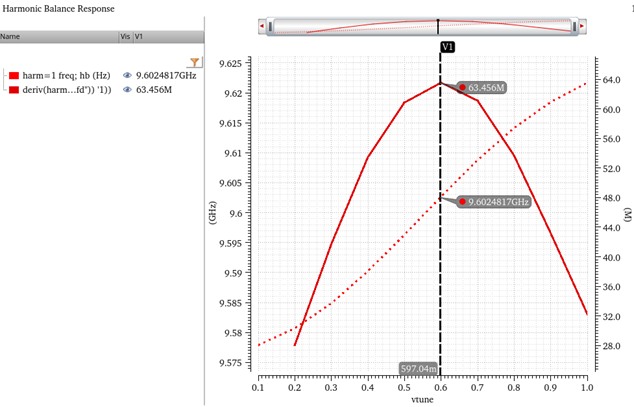Click the filter funnel icon above the legend
The height and width of the screenshot is (407, 634).
click(195, 62)
